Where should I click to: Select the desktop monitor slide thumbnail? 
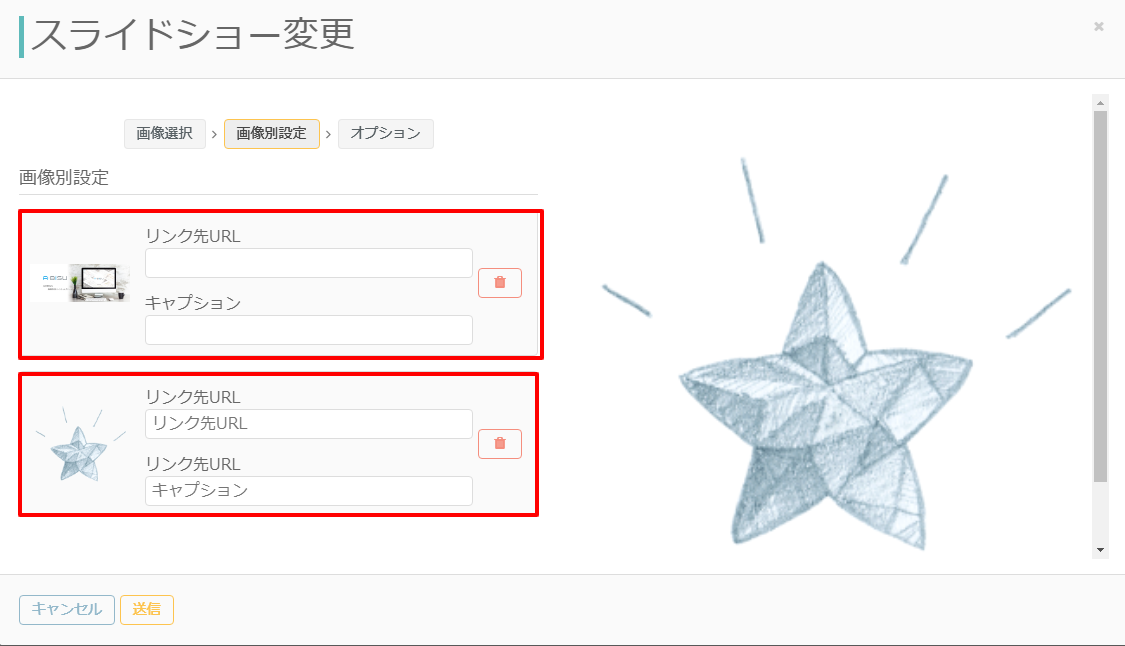click(80, 283)
